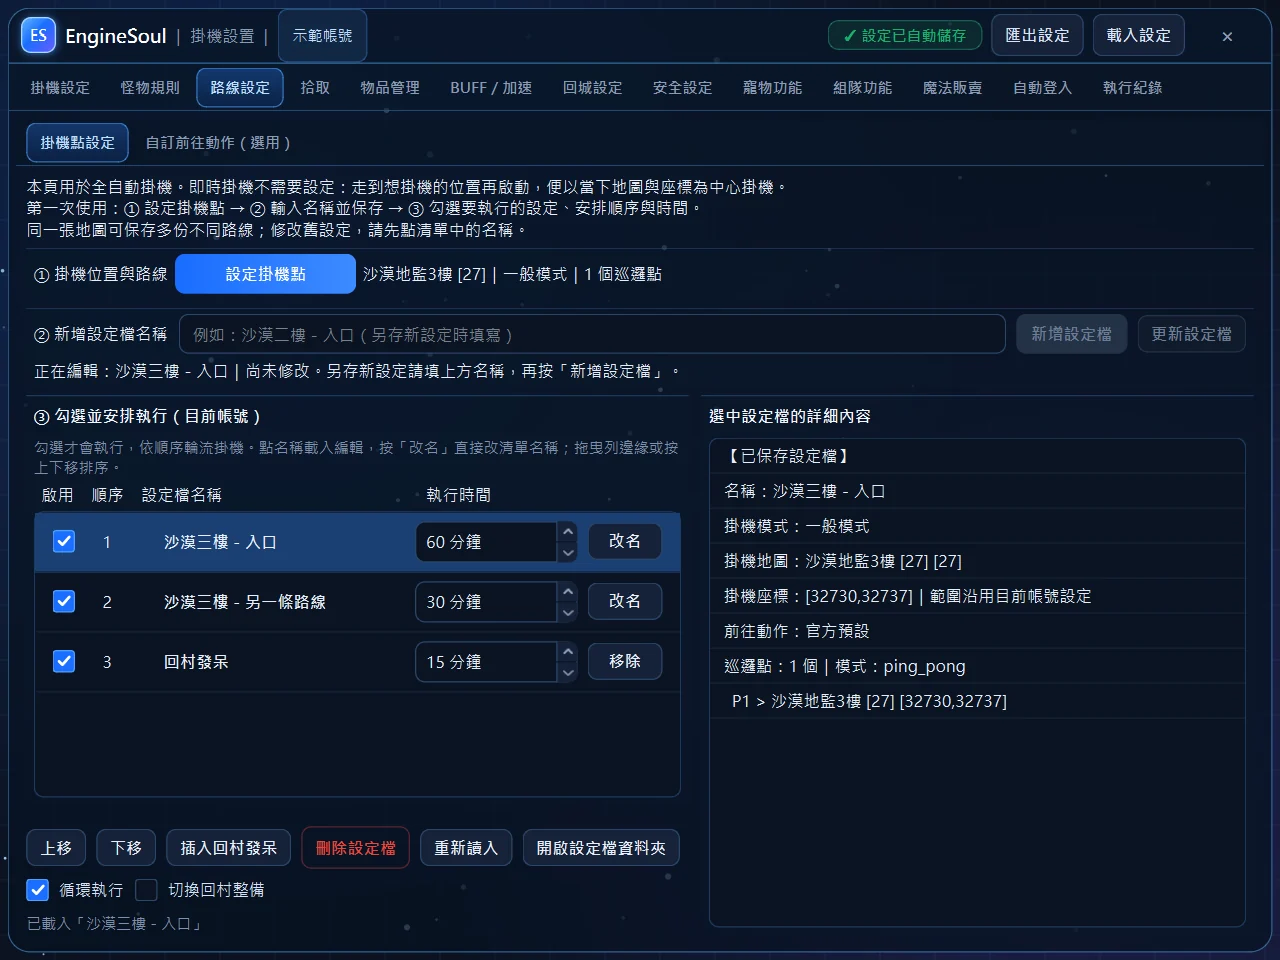Switch to the 魔法販賣 tab
1280x960 pixels.
tap(953, 88)
